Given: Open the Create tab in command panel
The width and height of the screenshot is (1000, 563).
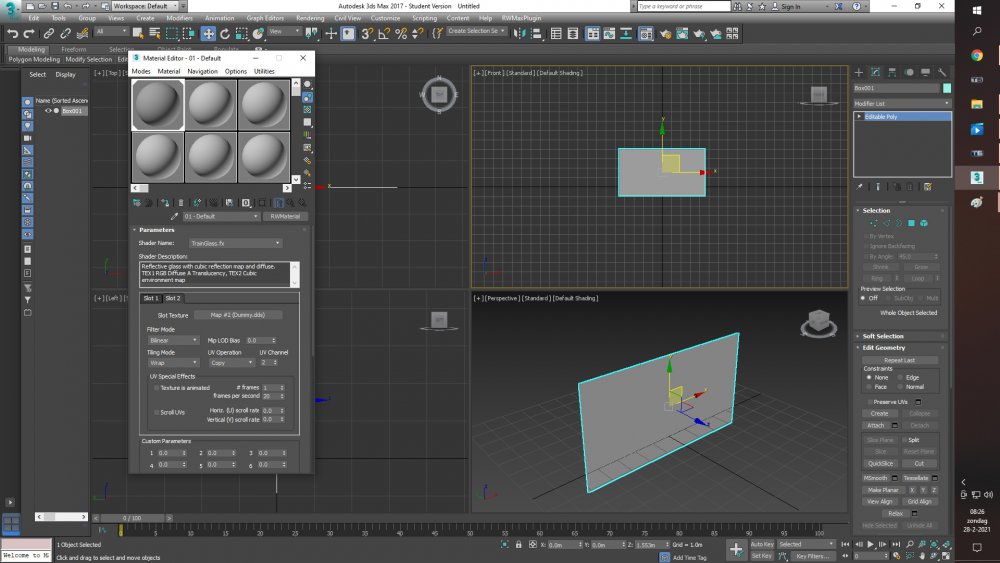Looking at the screenshot, I should [x=859, y=72].
